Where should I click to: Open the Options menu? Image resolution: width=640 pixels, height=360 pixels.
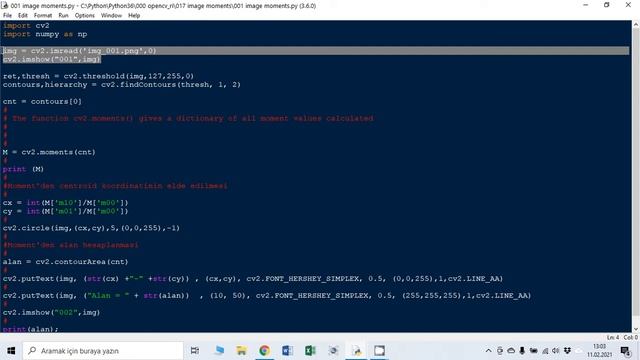pyautogui.click(x=84, y=16)
